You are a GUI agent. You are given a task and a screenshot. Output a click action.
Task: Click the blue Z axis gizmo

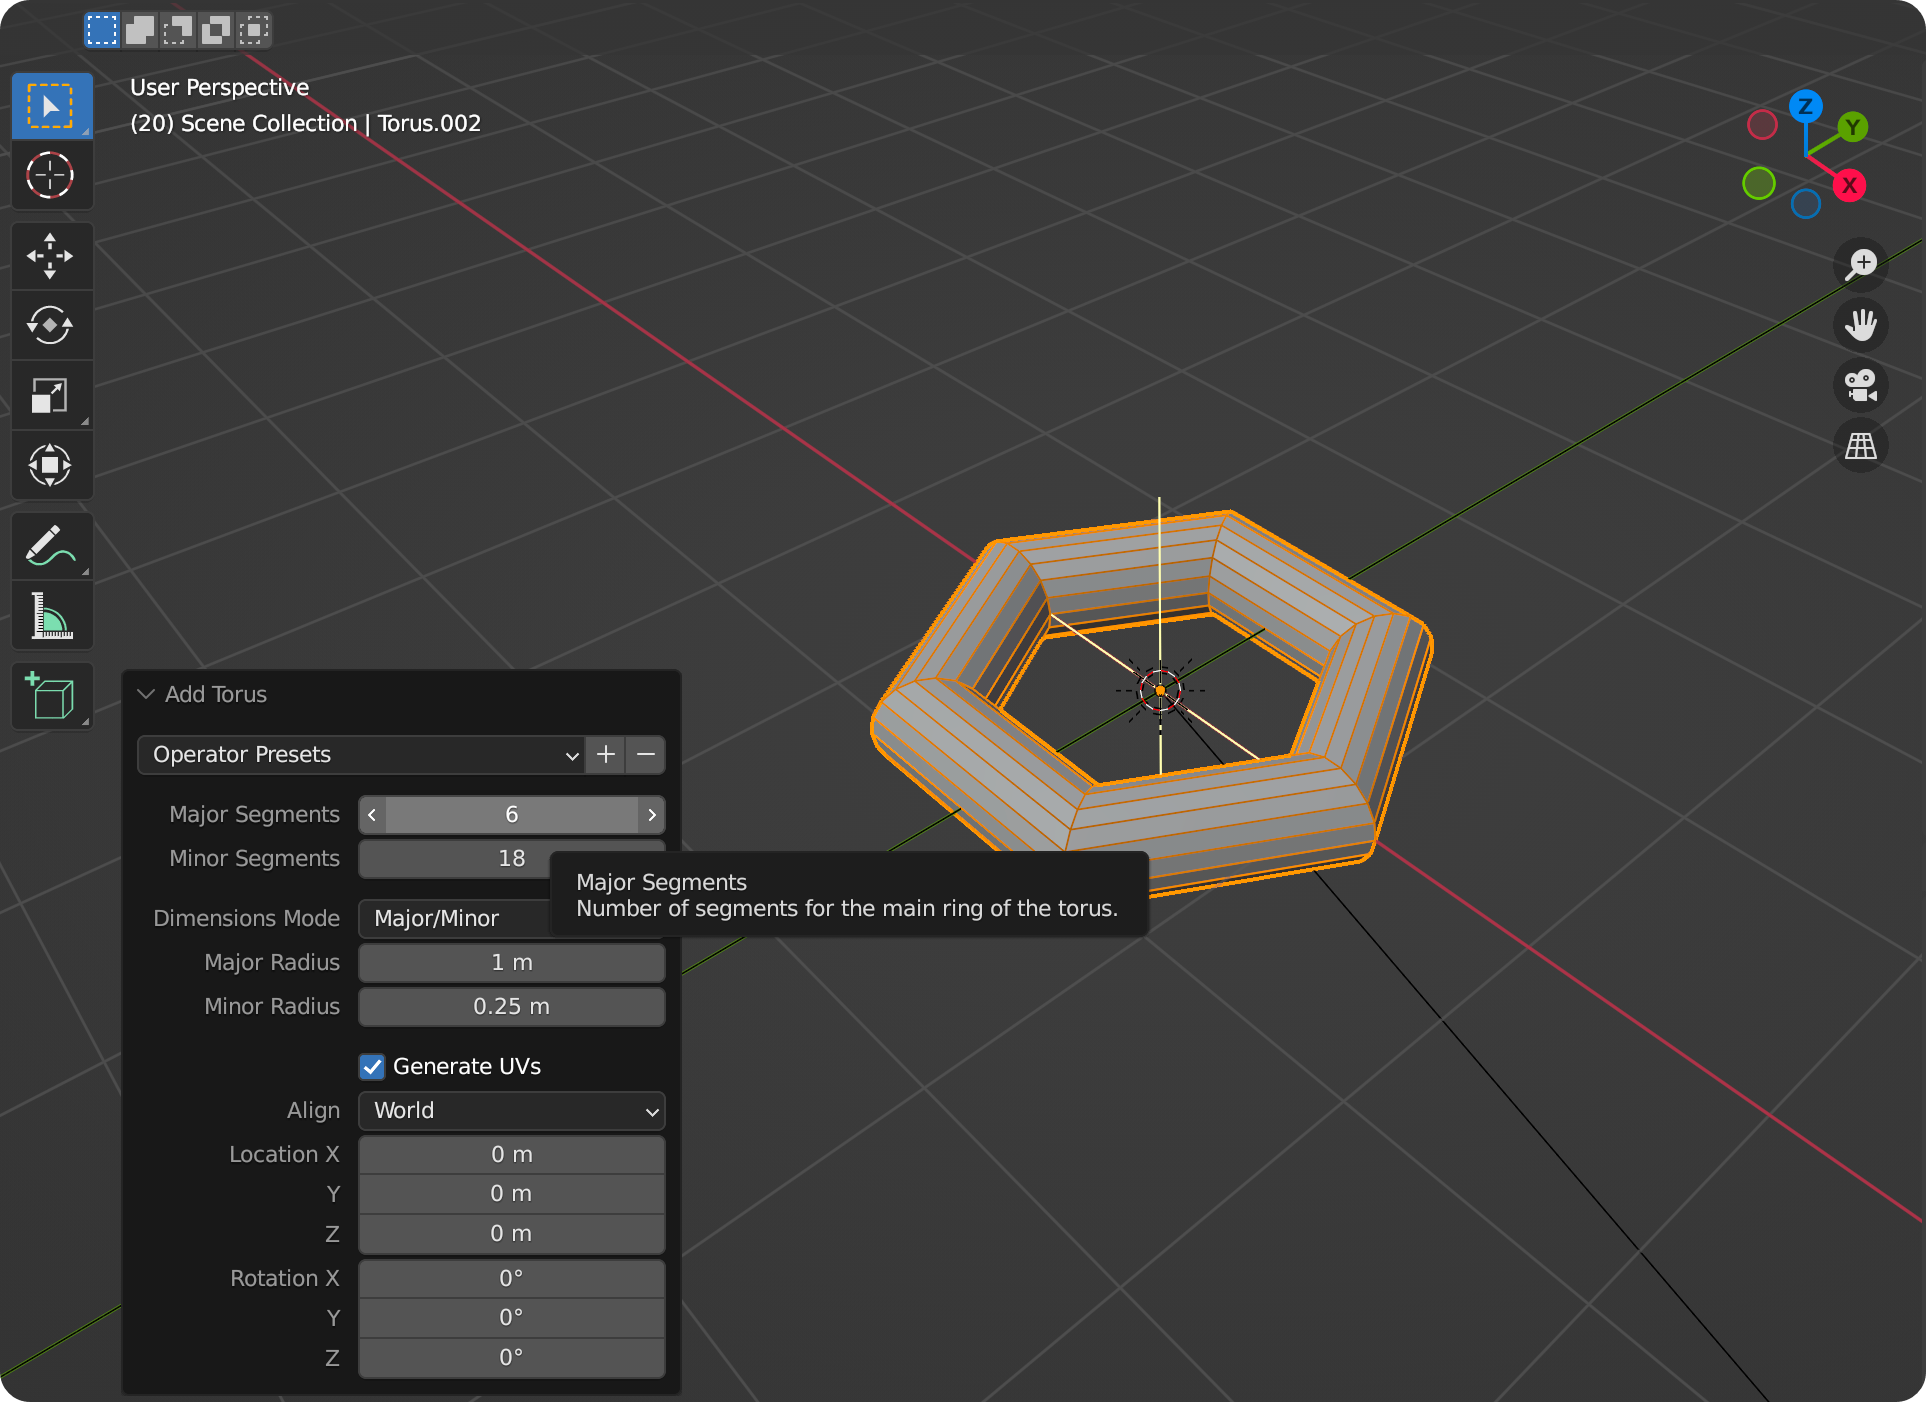coord(1805,106)
